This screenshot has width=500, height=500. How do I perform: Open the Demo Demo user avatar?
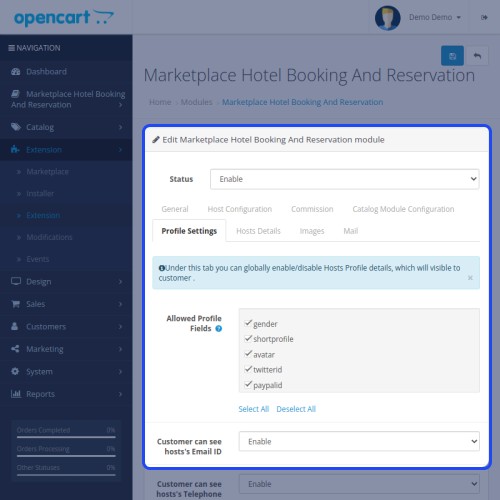click(x=387, y=18)
